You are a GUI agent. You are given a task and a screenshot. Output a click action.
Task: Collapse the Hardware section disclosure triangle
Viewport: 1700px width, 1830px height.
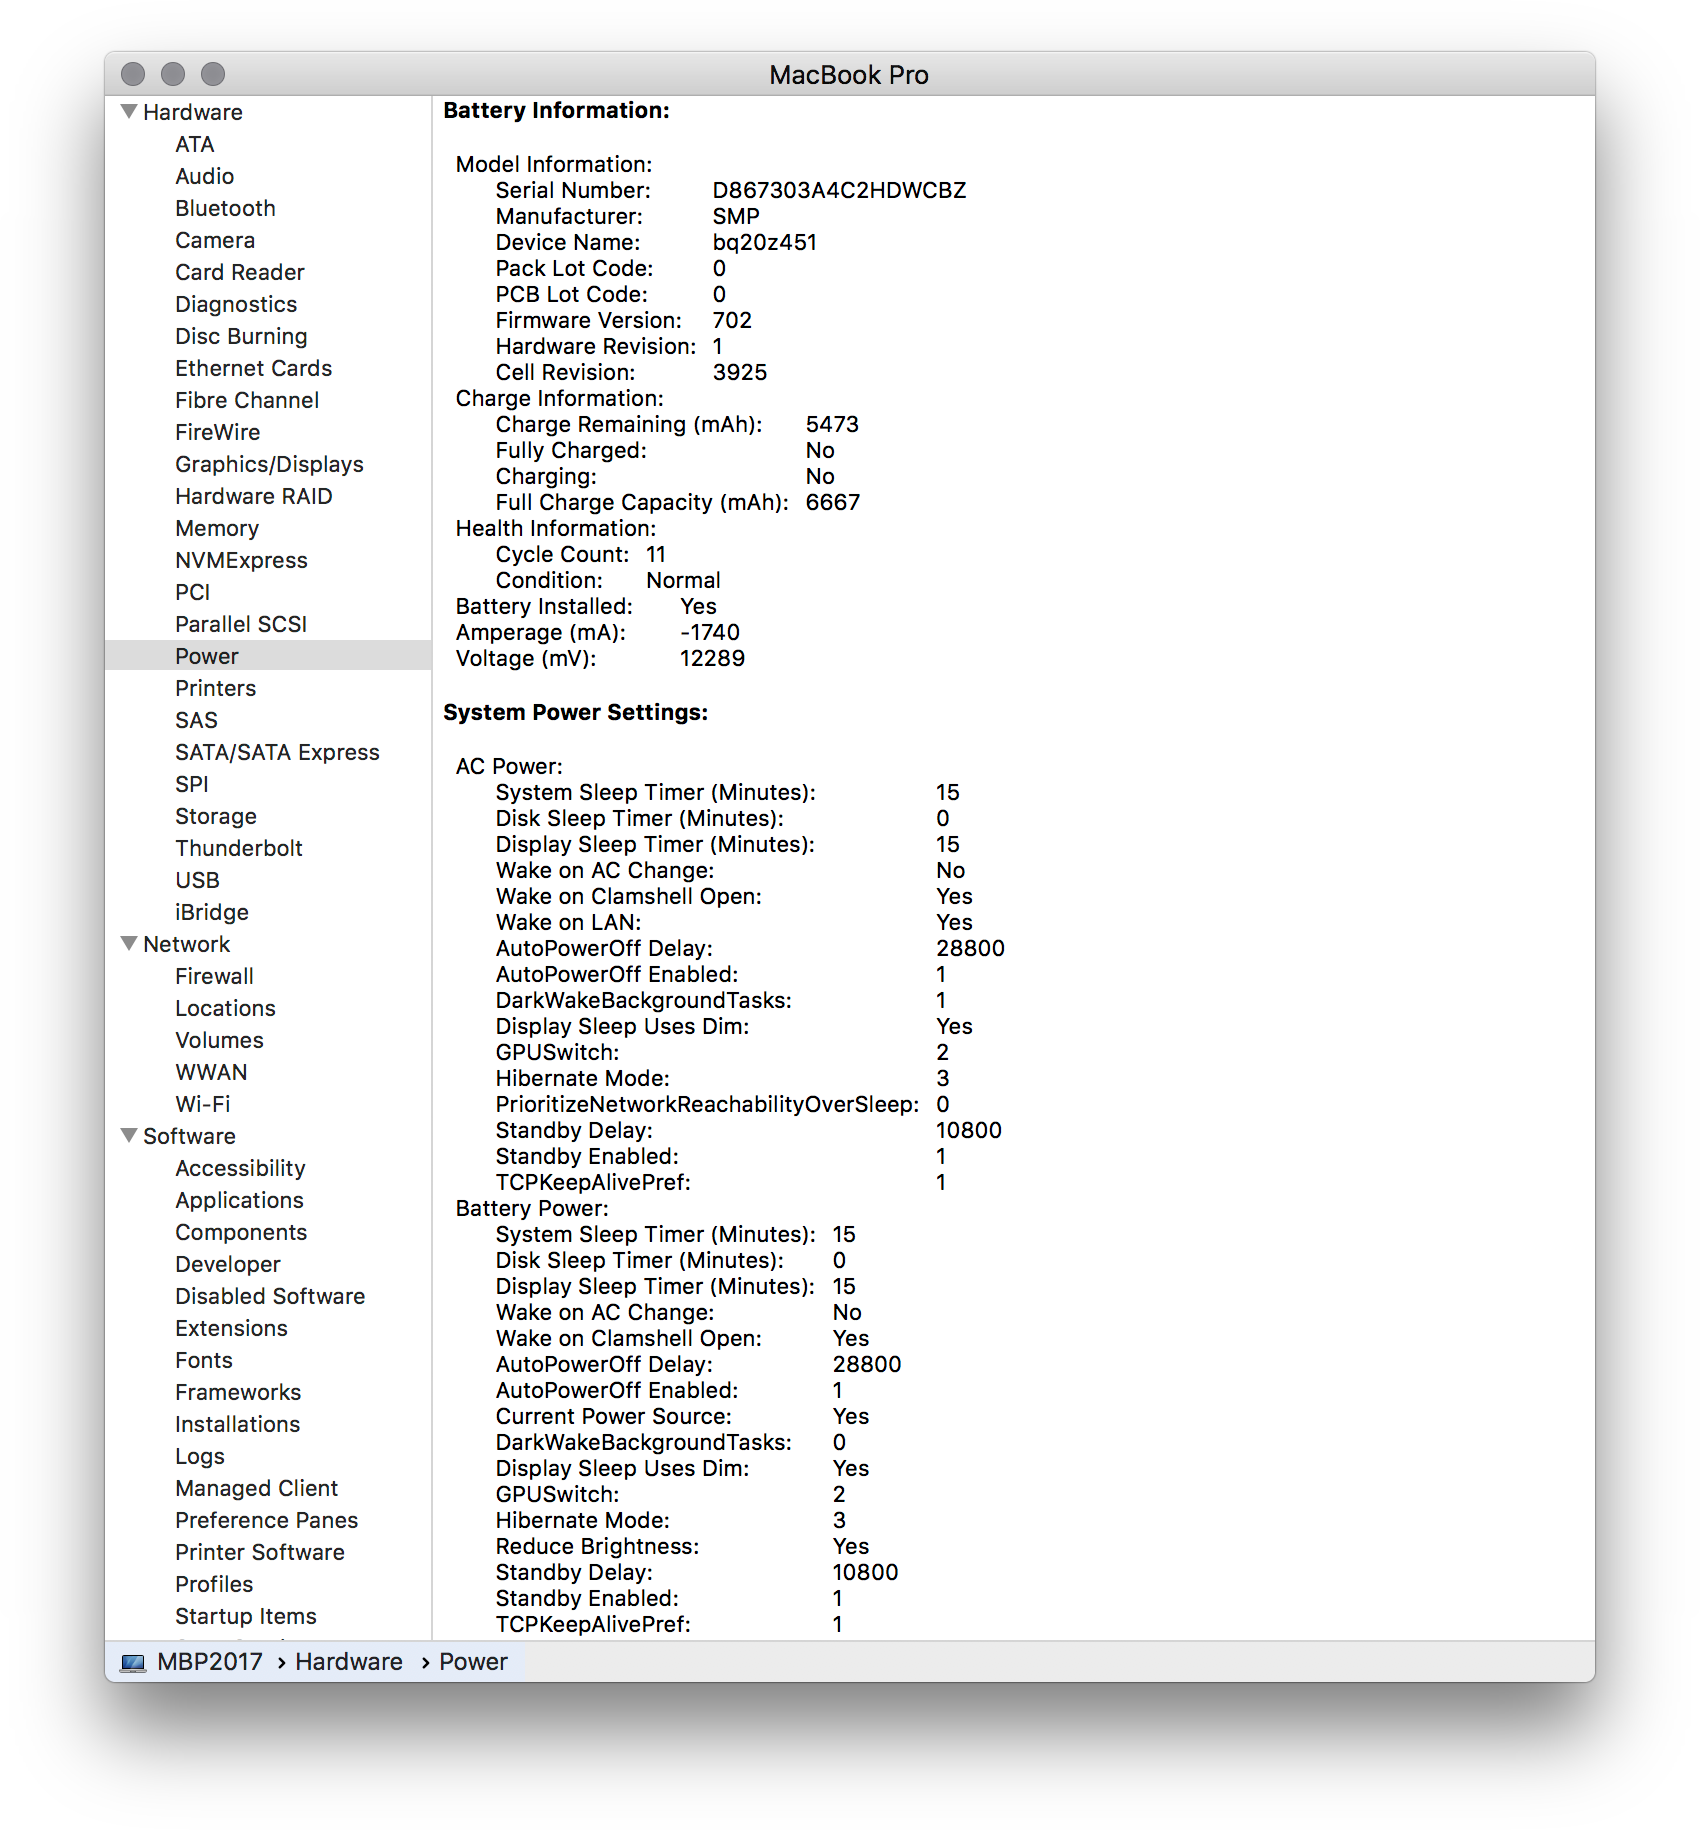(x=129, y=111)
